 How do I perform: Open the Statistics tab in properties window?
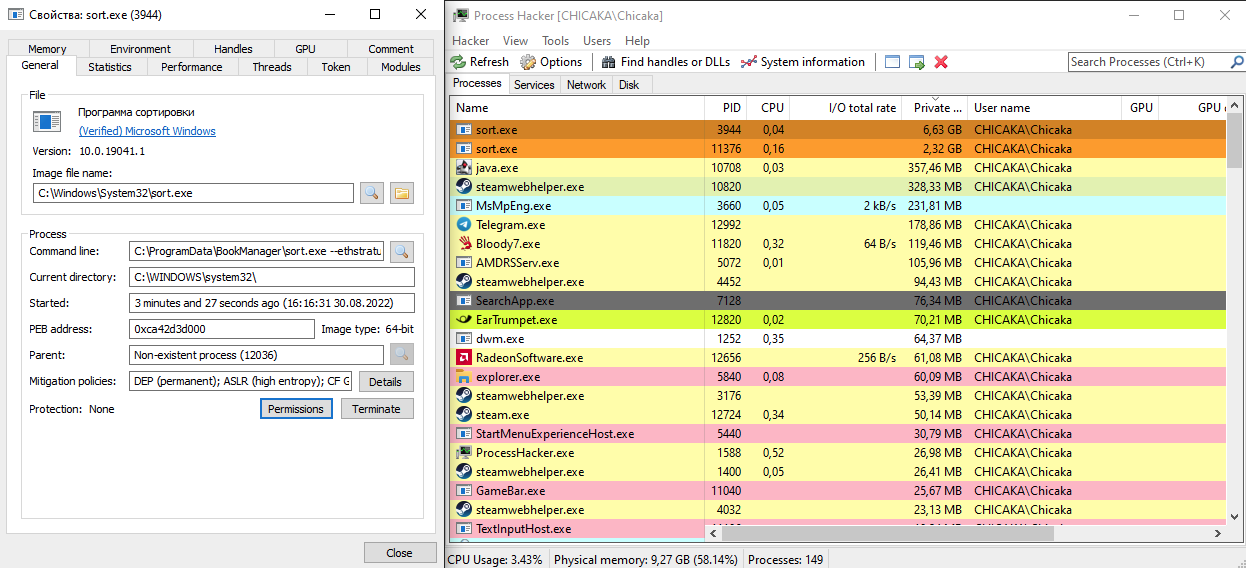pyautogui.click(x=110, y=67)
